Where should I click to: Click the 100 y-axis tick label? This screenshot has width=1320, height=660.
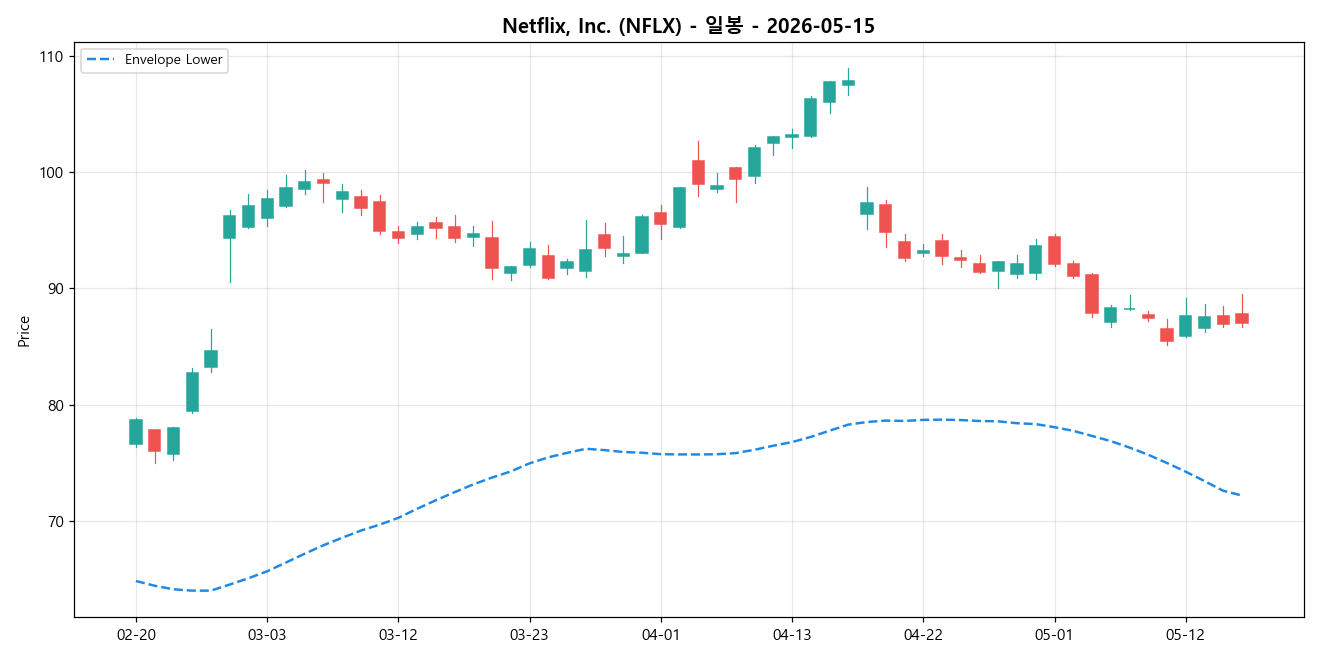pos(51,173)
